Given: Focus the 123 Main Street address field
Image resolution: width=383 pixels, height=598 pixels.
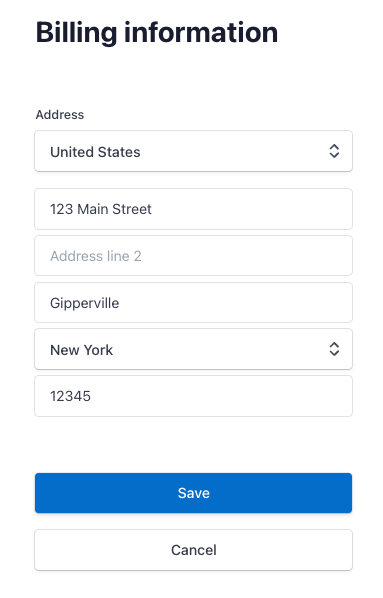Looking at the screenshot, I should pos(193,209).
